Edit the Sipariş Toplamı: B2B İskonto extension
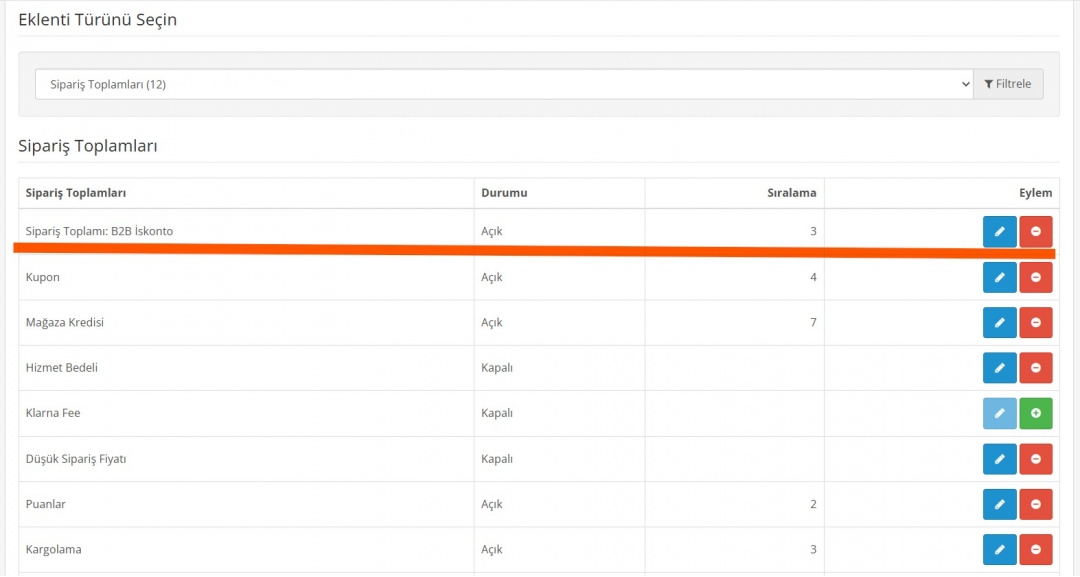Image resolution: width=1080 pixels, height=577 pixels. (999, 231)
